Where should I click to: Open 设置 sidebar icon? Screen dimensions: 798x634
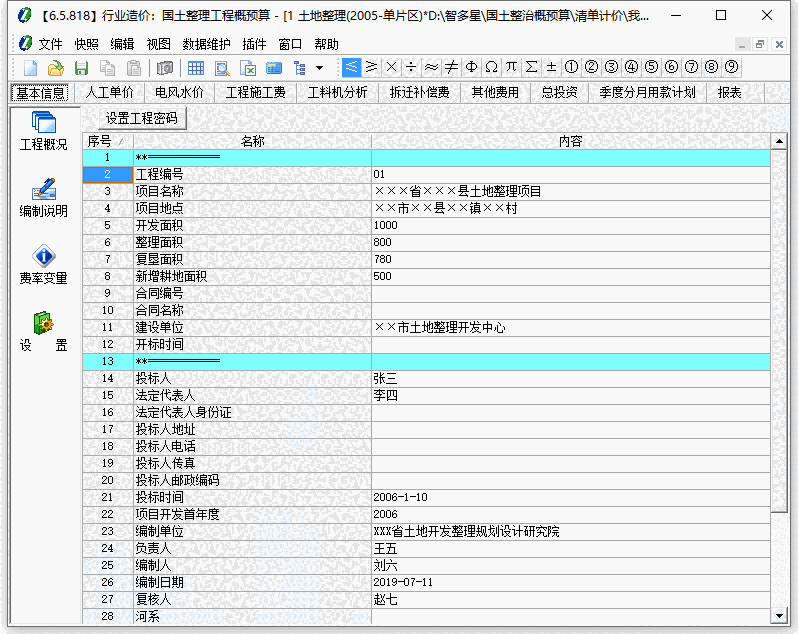(43, 332)
